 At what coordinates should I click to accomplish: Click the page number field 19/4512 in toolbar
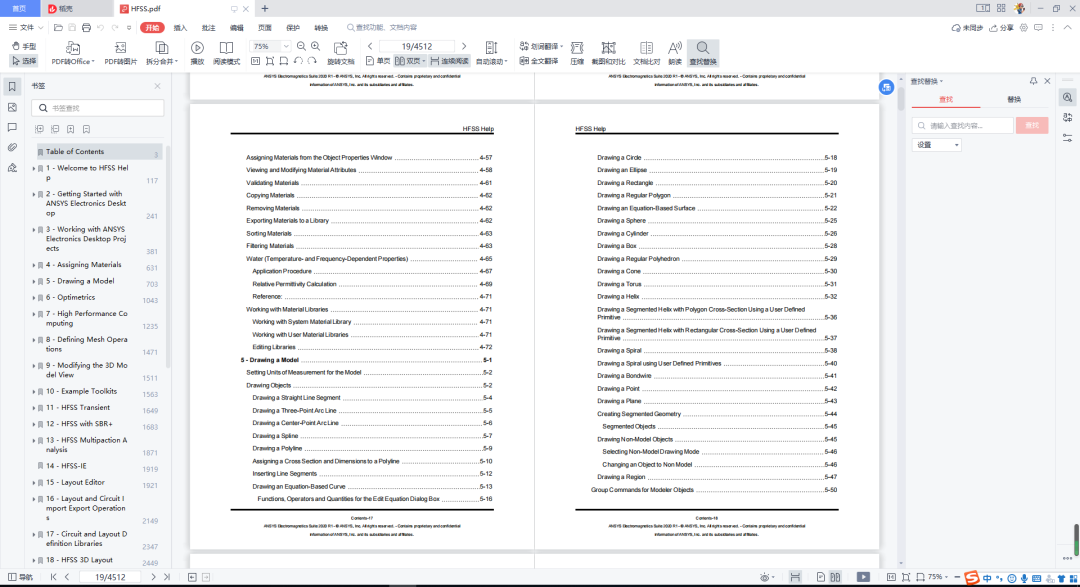pos(417,46)
